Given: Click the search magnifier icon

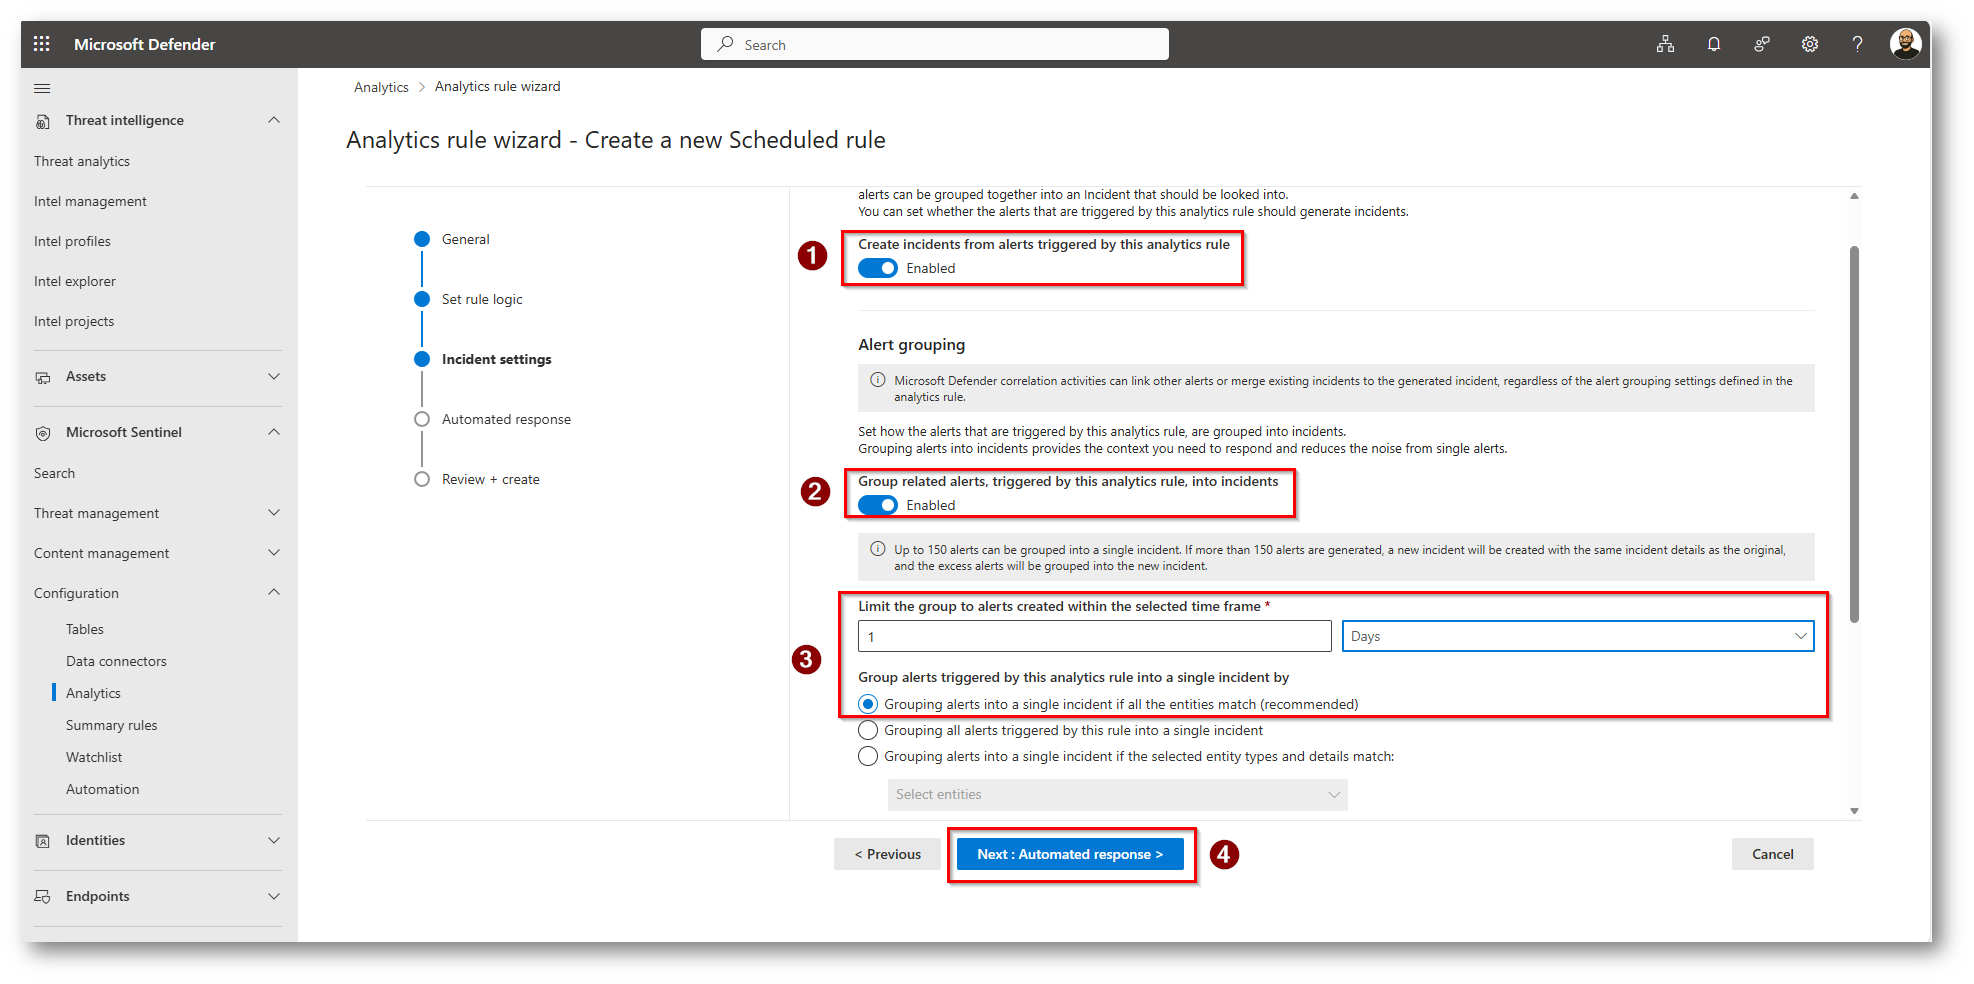Looking at the screenshot, I should coord(726,44).
